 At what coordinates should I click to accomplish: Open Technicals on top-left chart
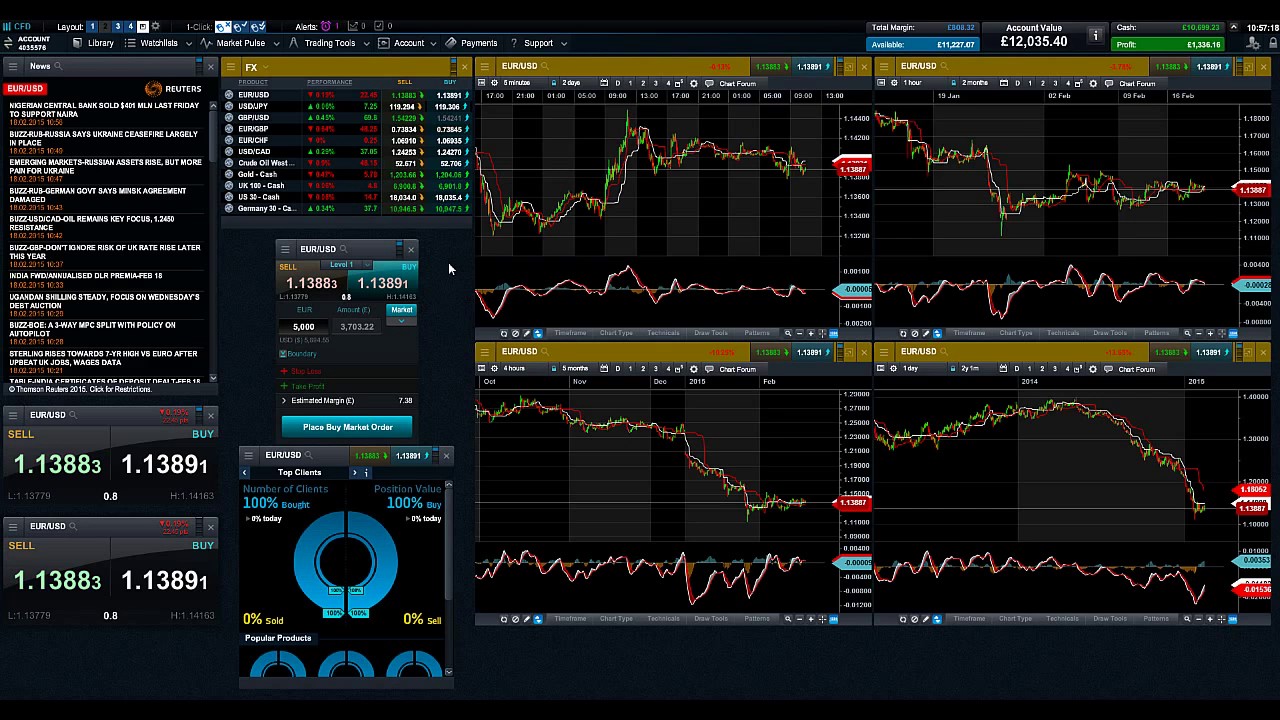point(663,333)
